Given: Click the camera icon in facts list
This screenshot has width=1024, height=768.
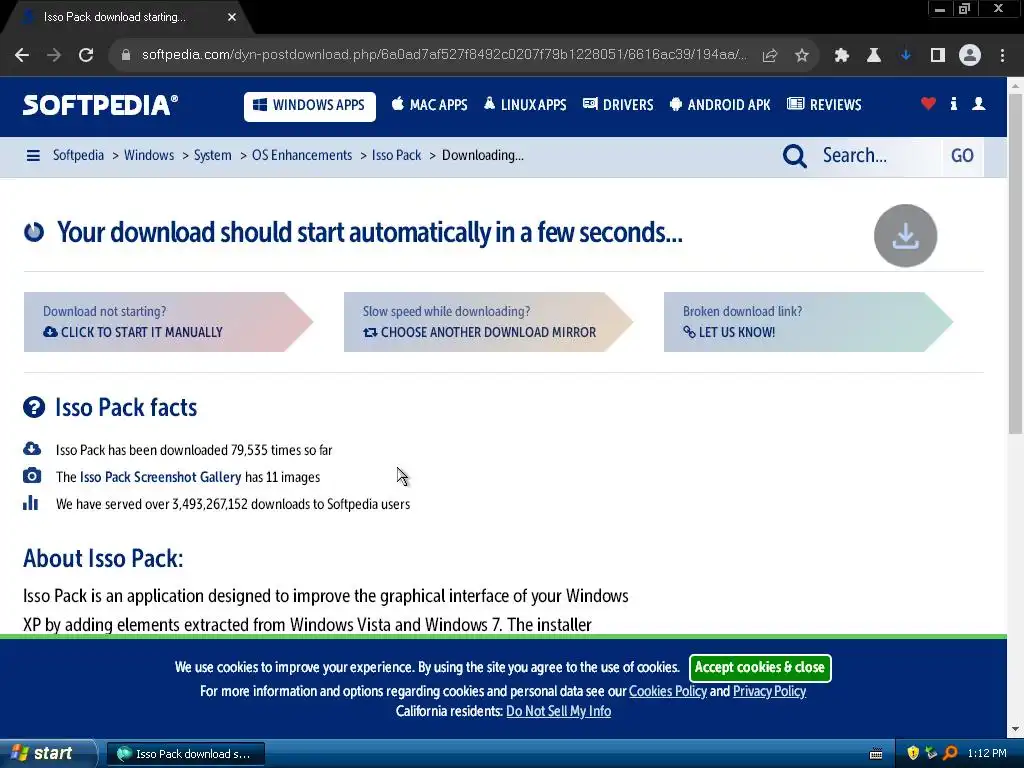Looking at the screenshot, I should 31,475.
